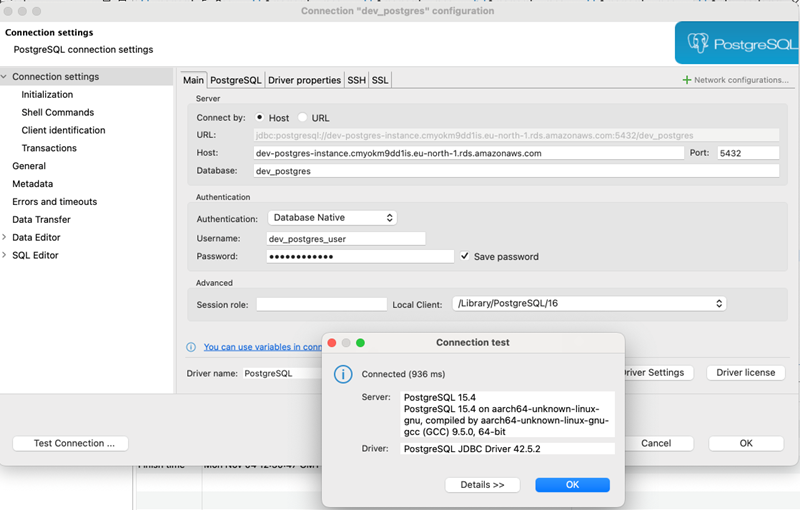The height and width of the screenshot is (510, 800).
Task: Select Client identification in the tree
Action: 63,130
